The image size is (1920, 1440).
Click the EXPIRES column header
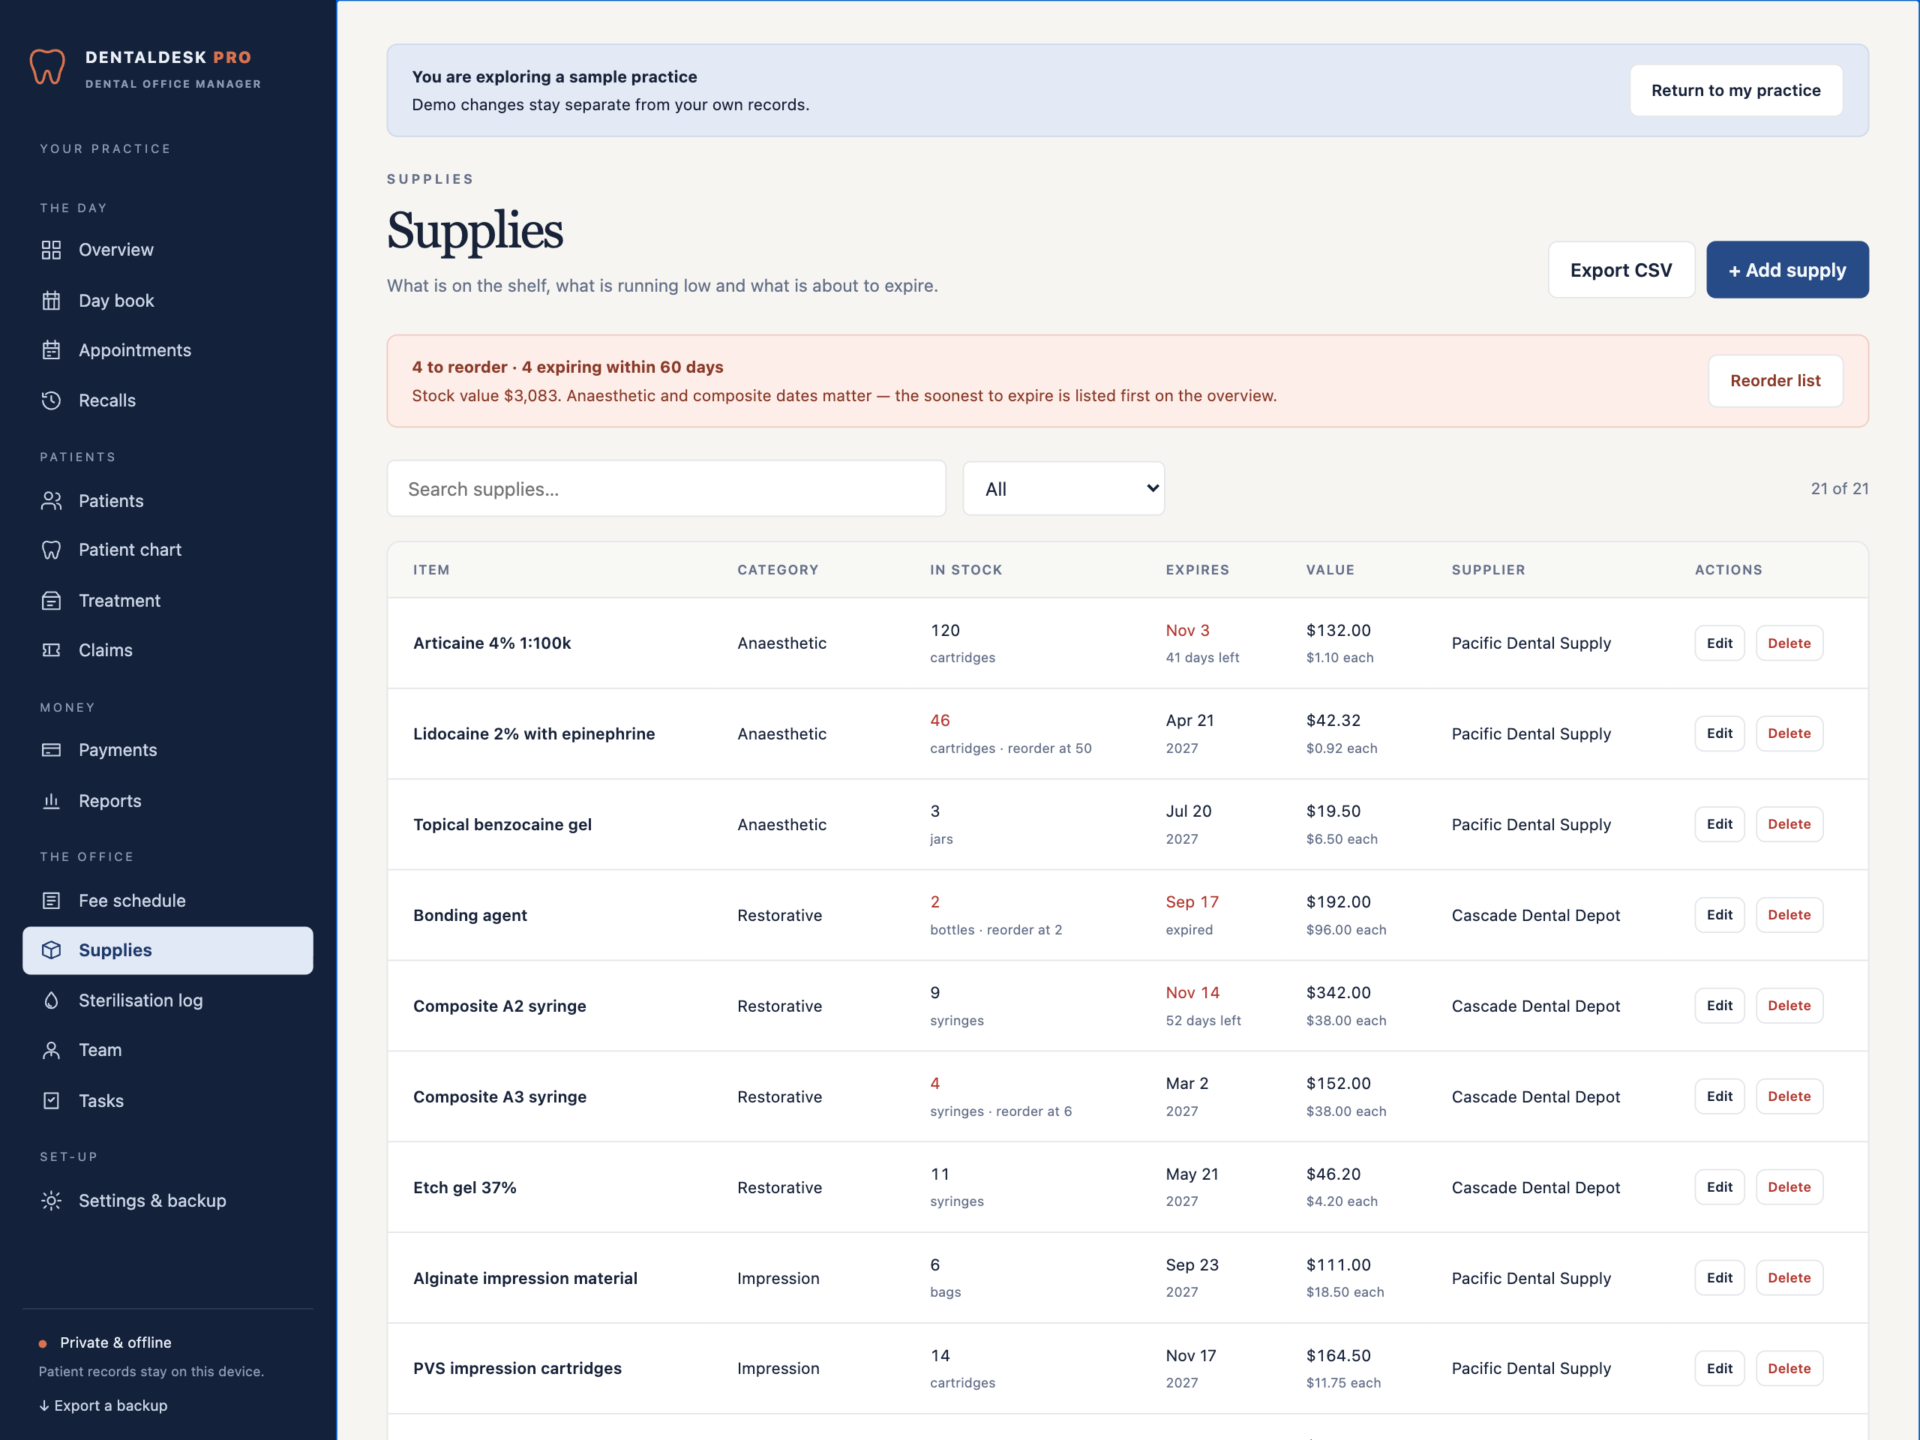click(1197, 570)
